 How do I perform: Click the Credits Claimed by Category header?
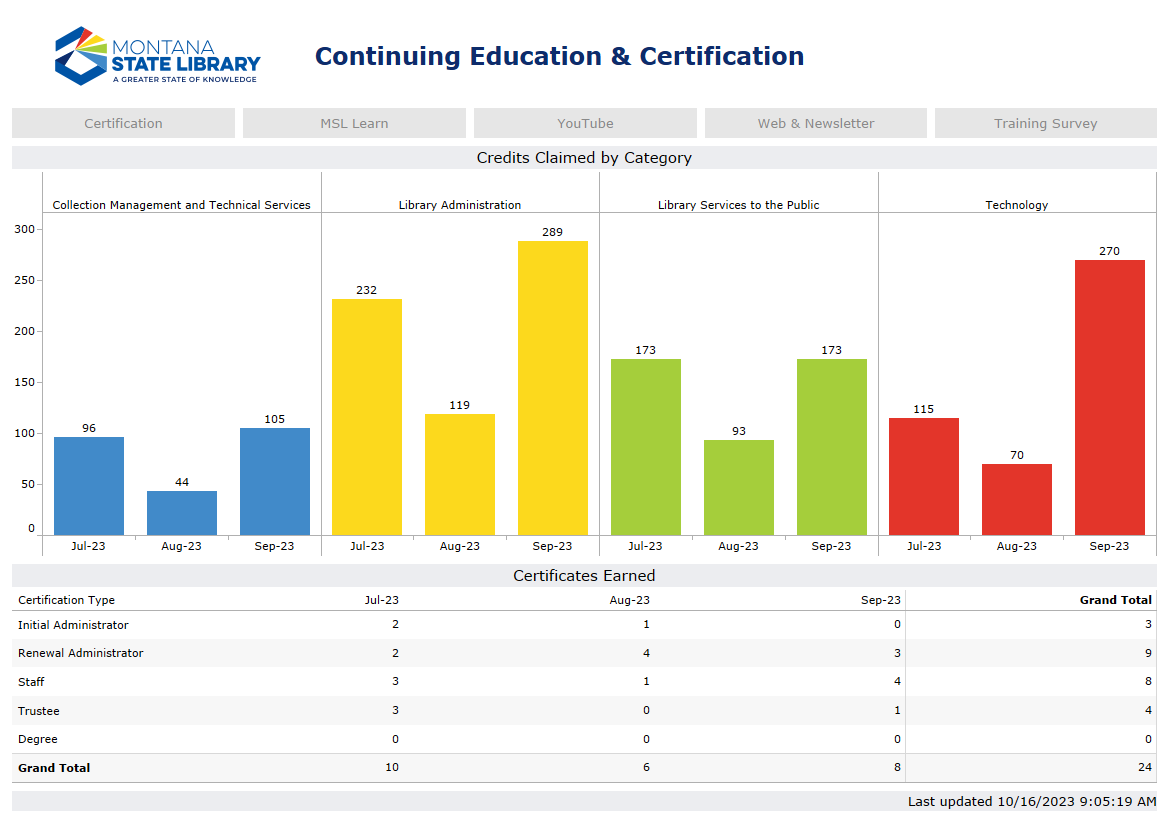point(584,157)
